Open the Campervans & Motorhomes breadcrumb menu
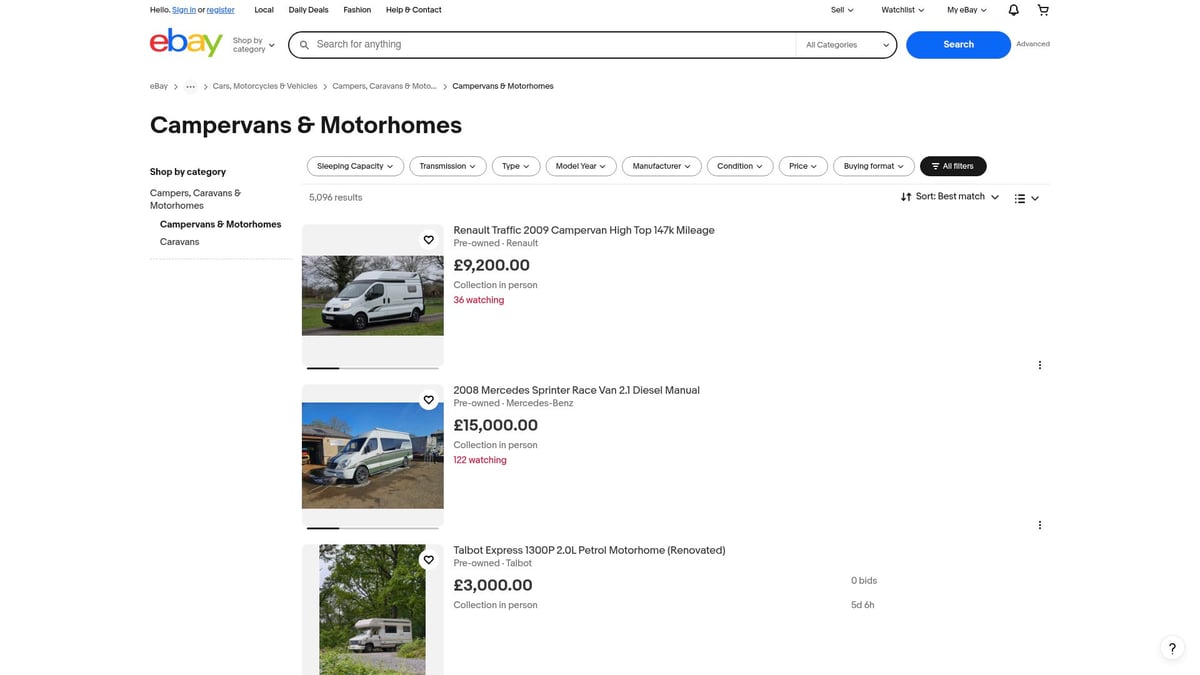The width and height of the screenshot is (1200, 675). tap(502, 86)
